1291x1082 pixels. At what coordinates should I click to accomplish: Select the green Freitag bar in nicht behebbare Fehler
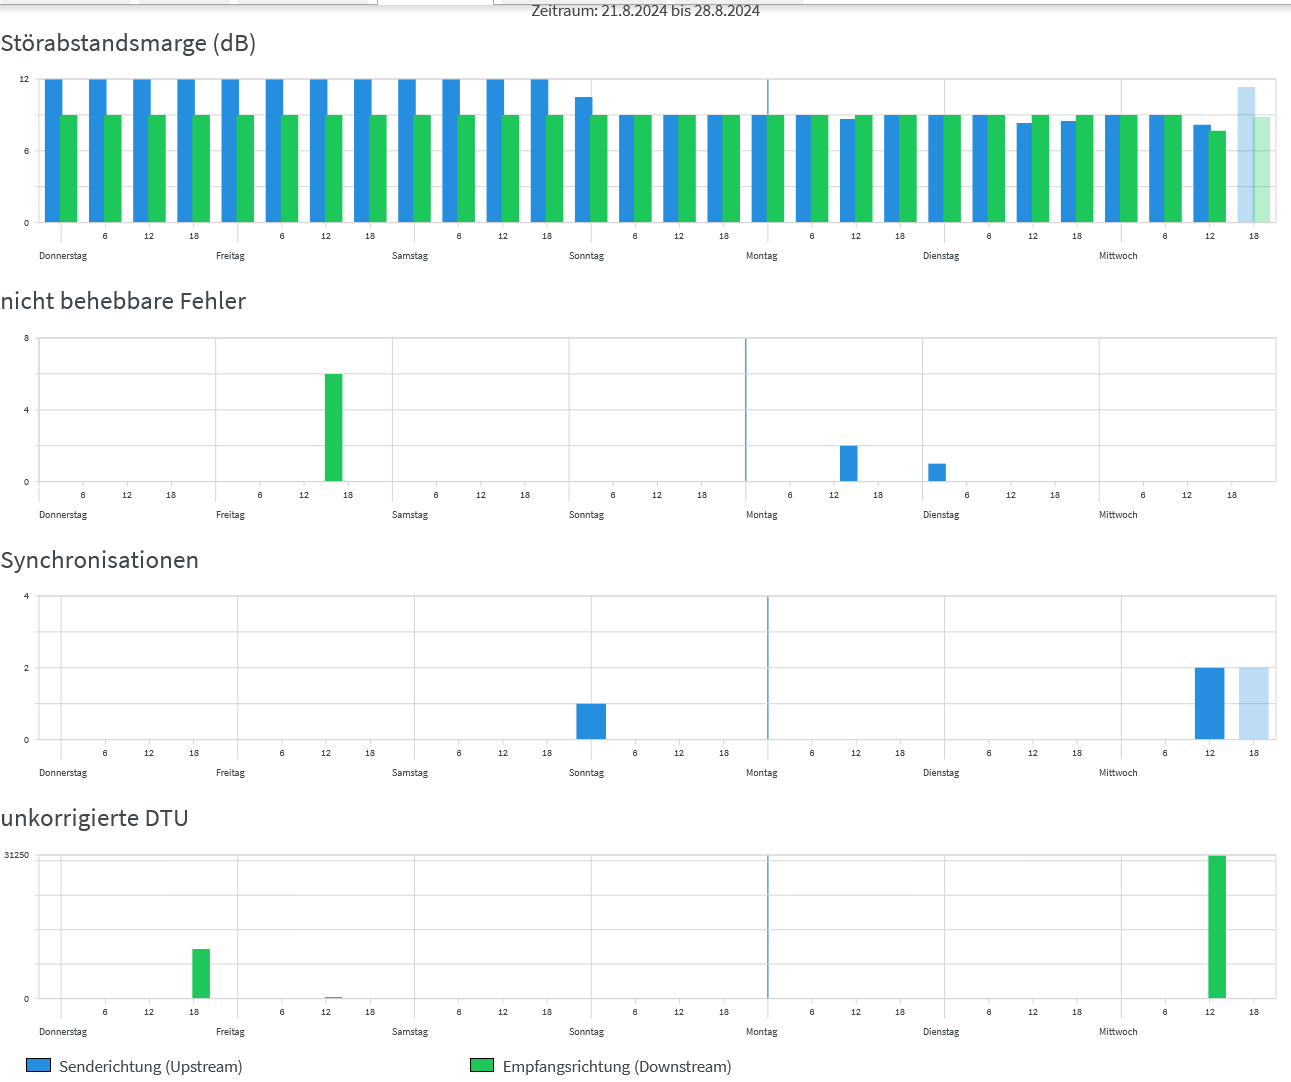(x=333, y=428)
